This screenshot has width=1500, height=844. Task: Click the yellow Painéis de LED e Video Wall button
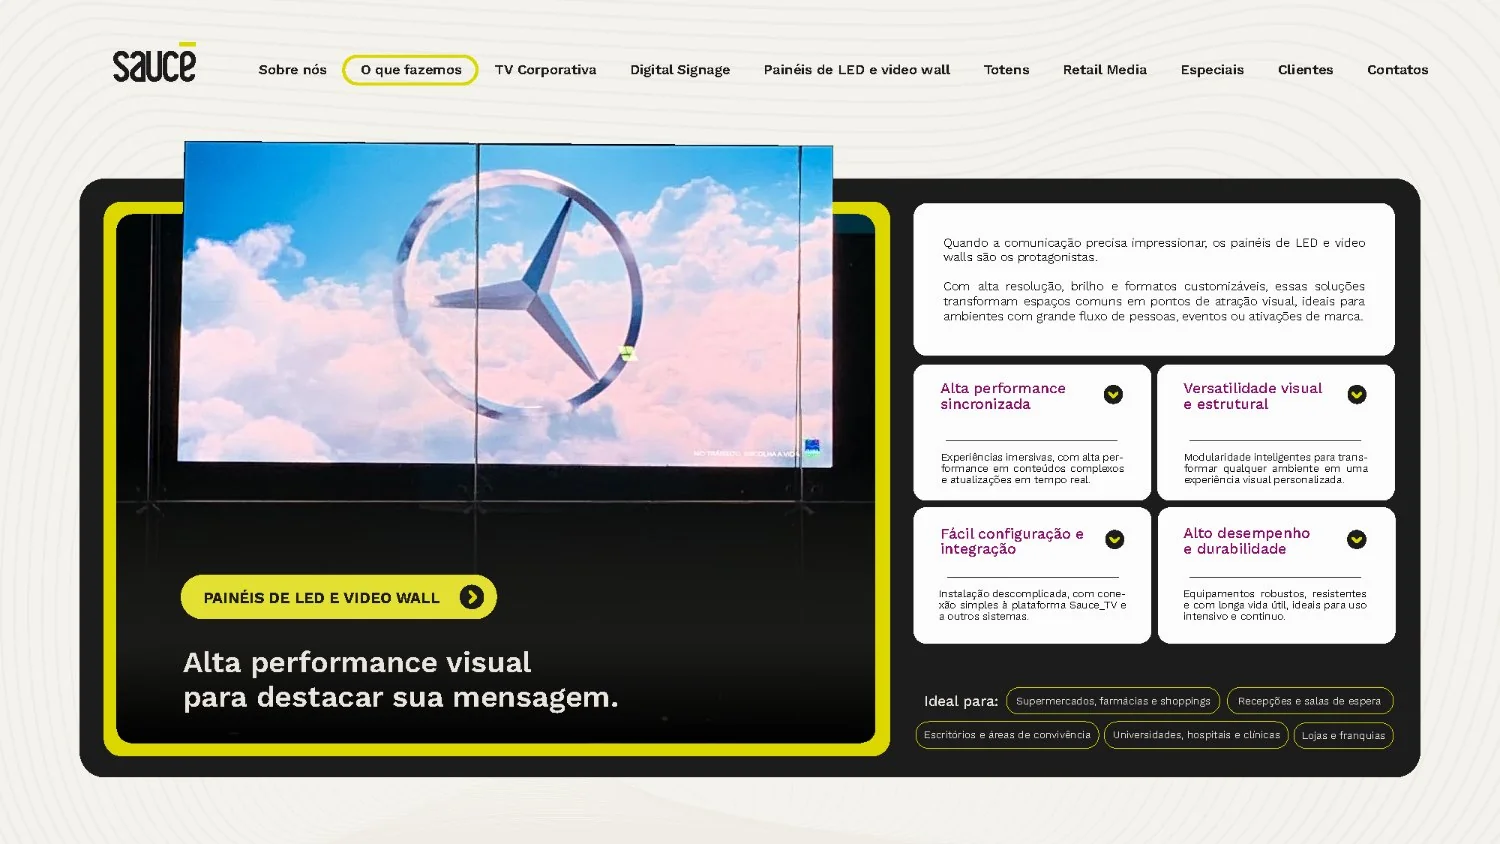click(339, 597)
